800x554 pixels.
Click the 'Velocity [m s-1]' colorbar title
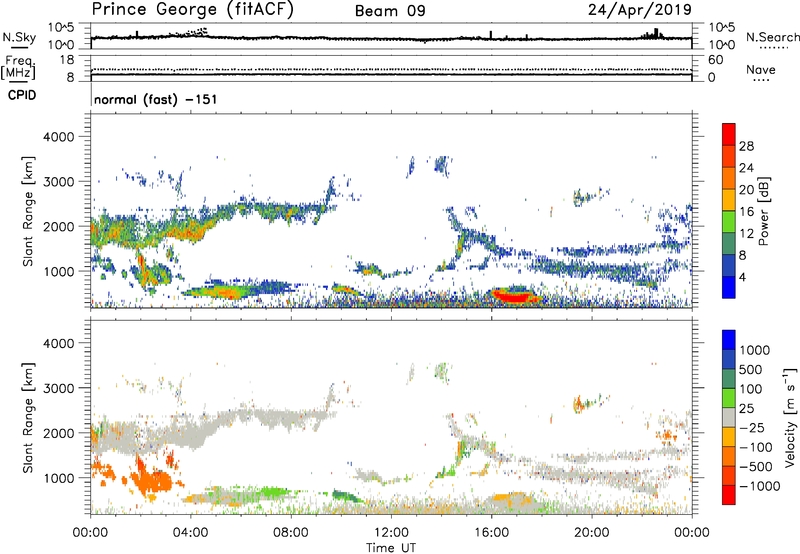[x=790, y=417]
